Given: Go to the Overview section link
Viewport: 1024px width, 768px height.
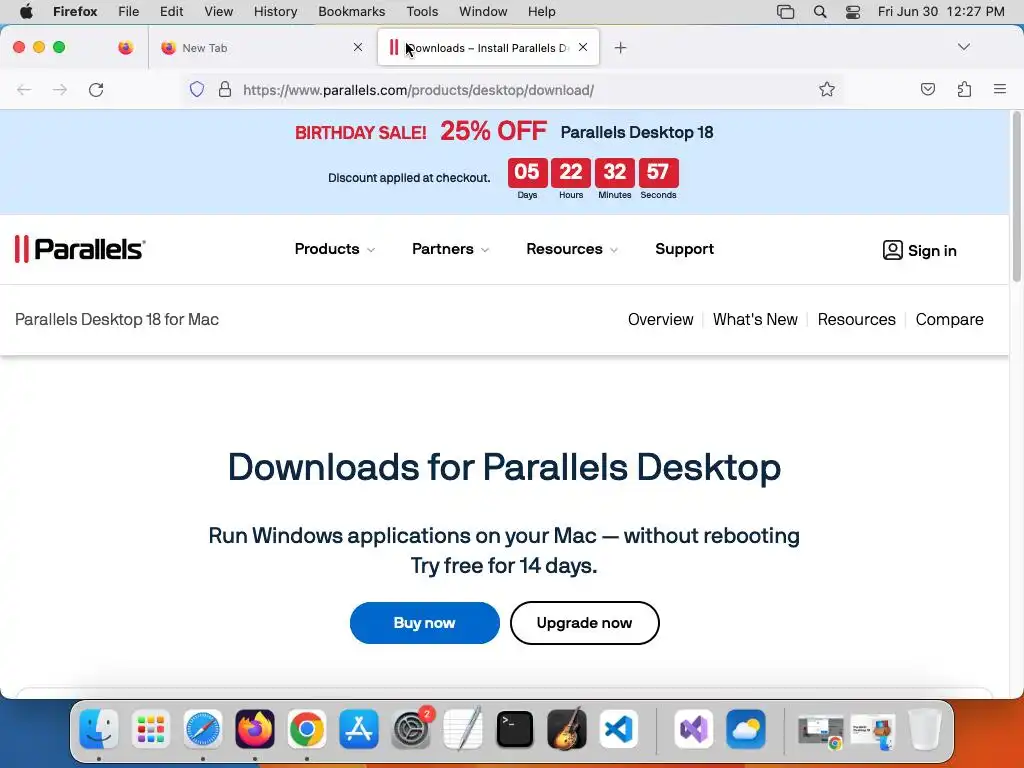Looking at the screenshot, I should 660,319.
